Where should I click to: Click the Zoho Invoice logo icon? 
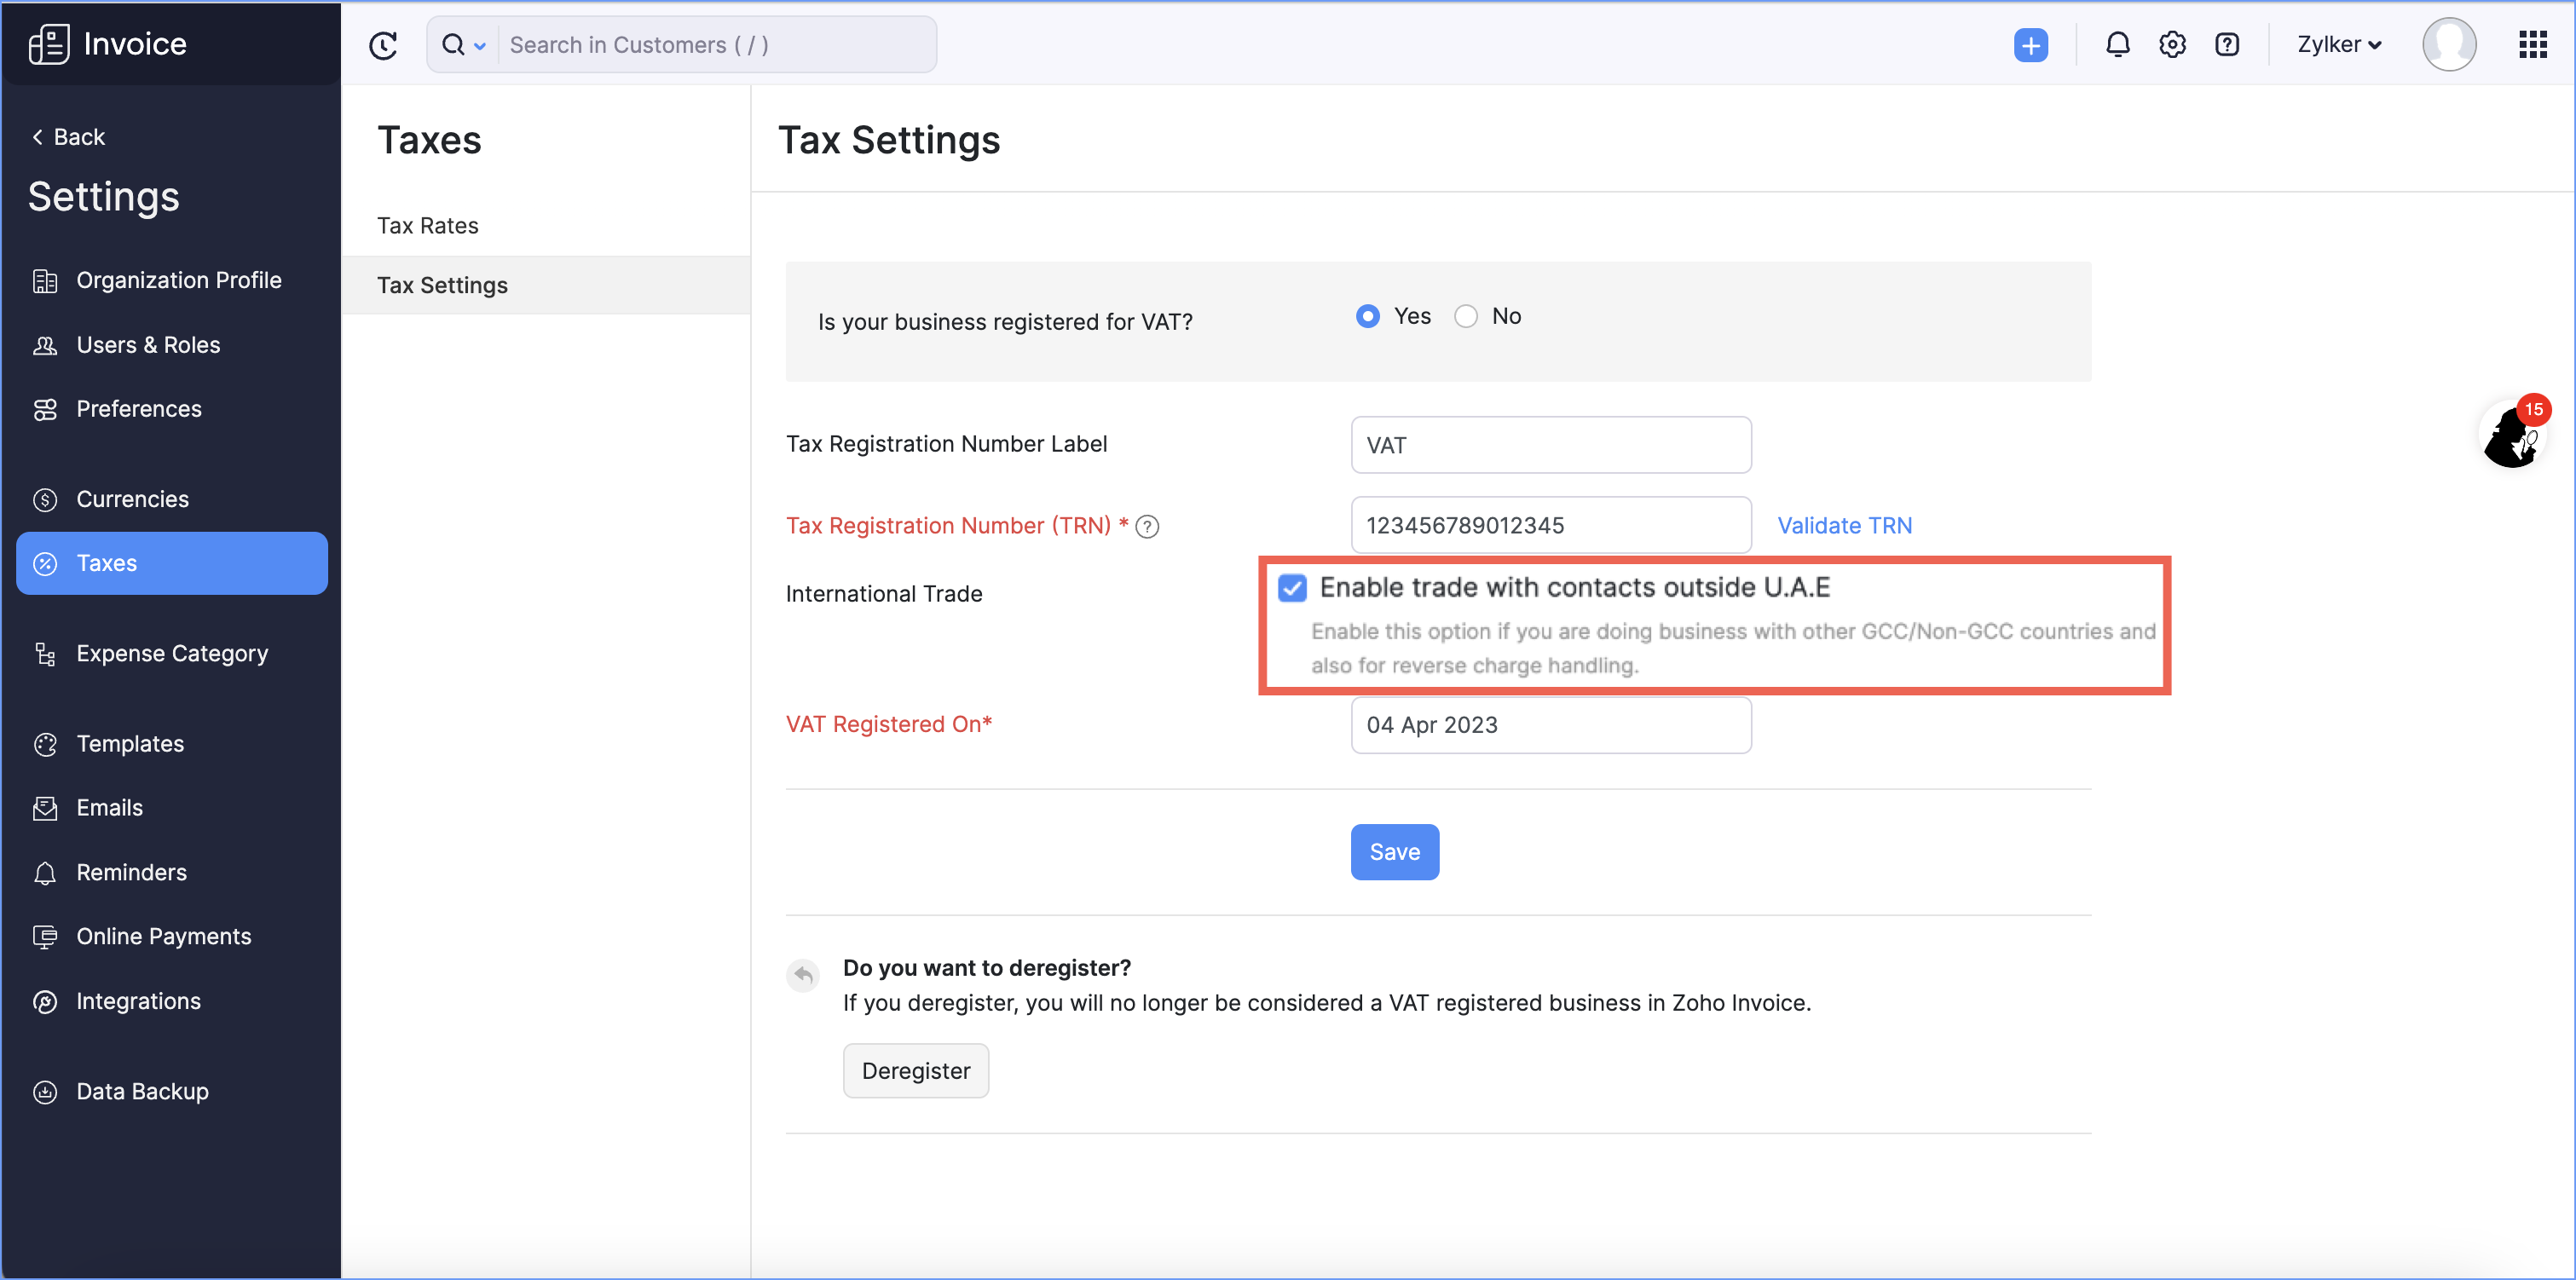[x=48, y=44]
